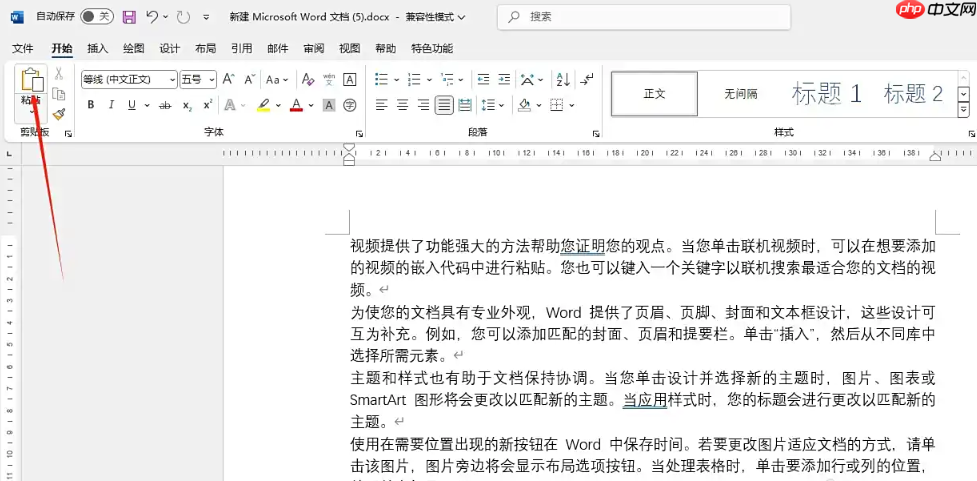Expand Paste options dropdown arrow

coord(31,114)
